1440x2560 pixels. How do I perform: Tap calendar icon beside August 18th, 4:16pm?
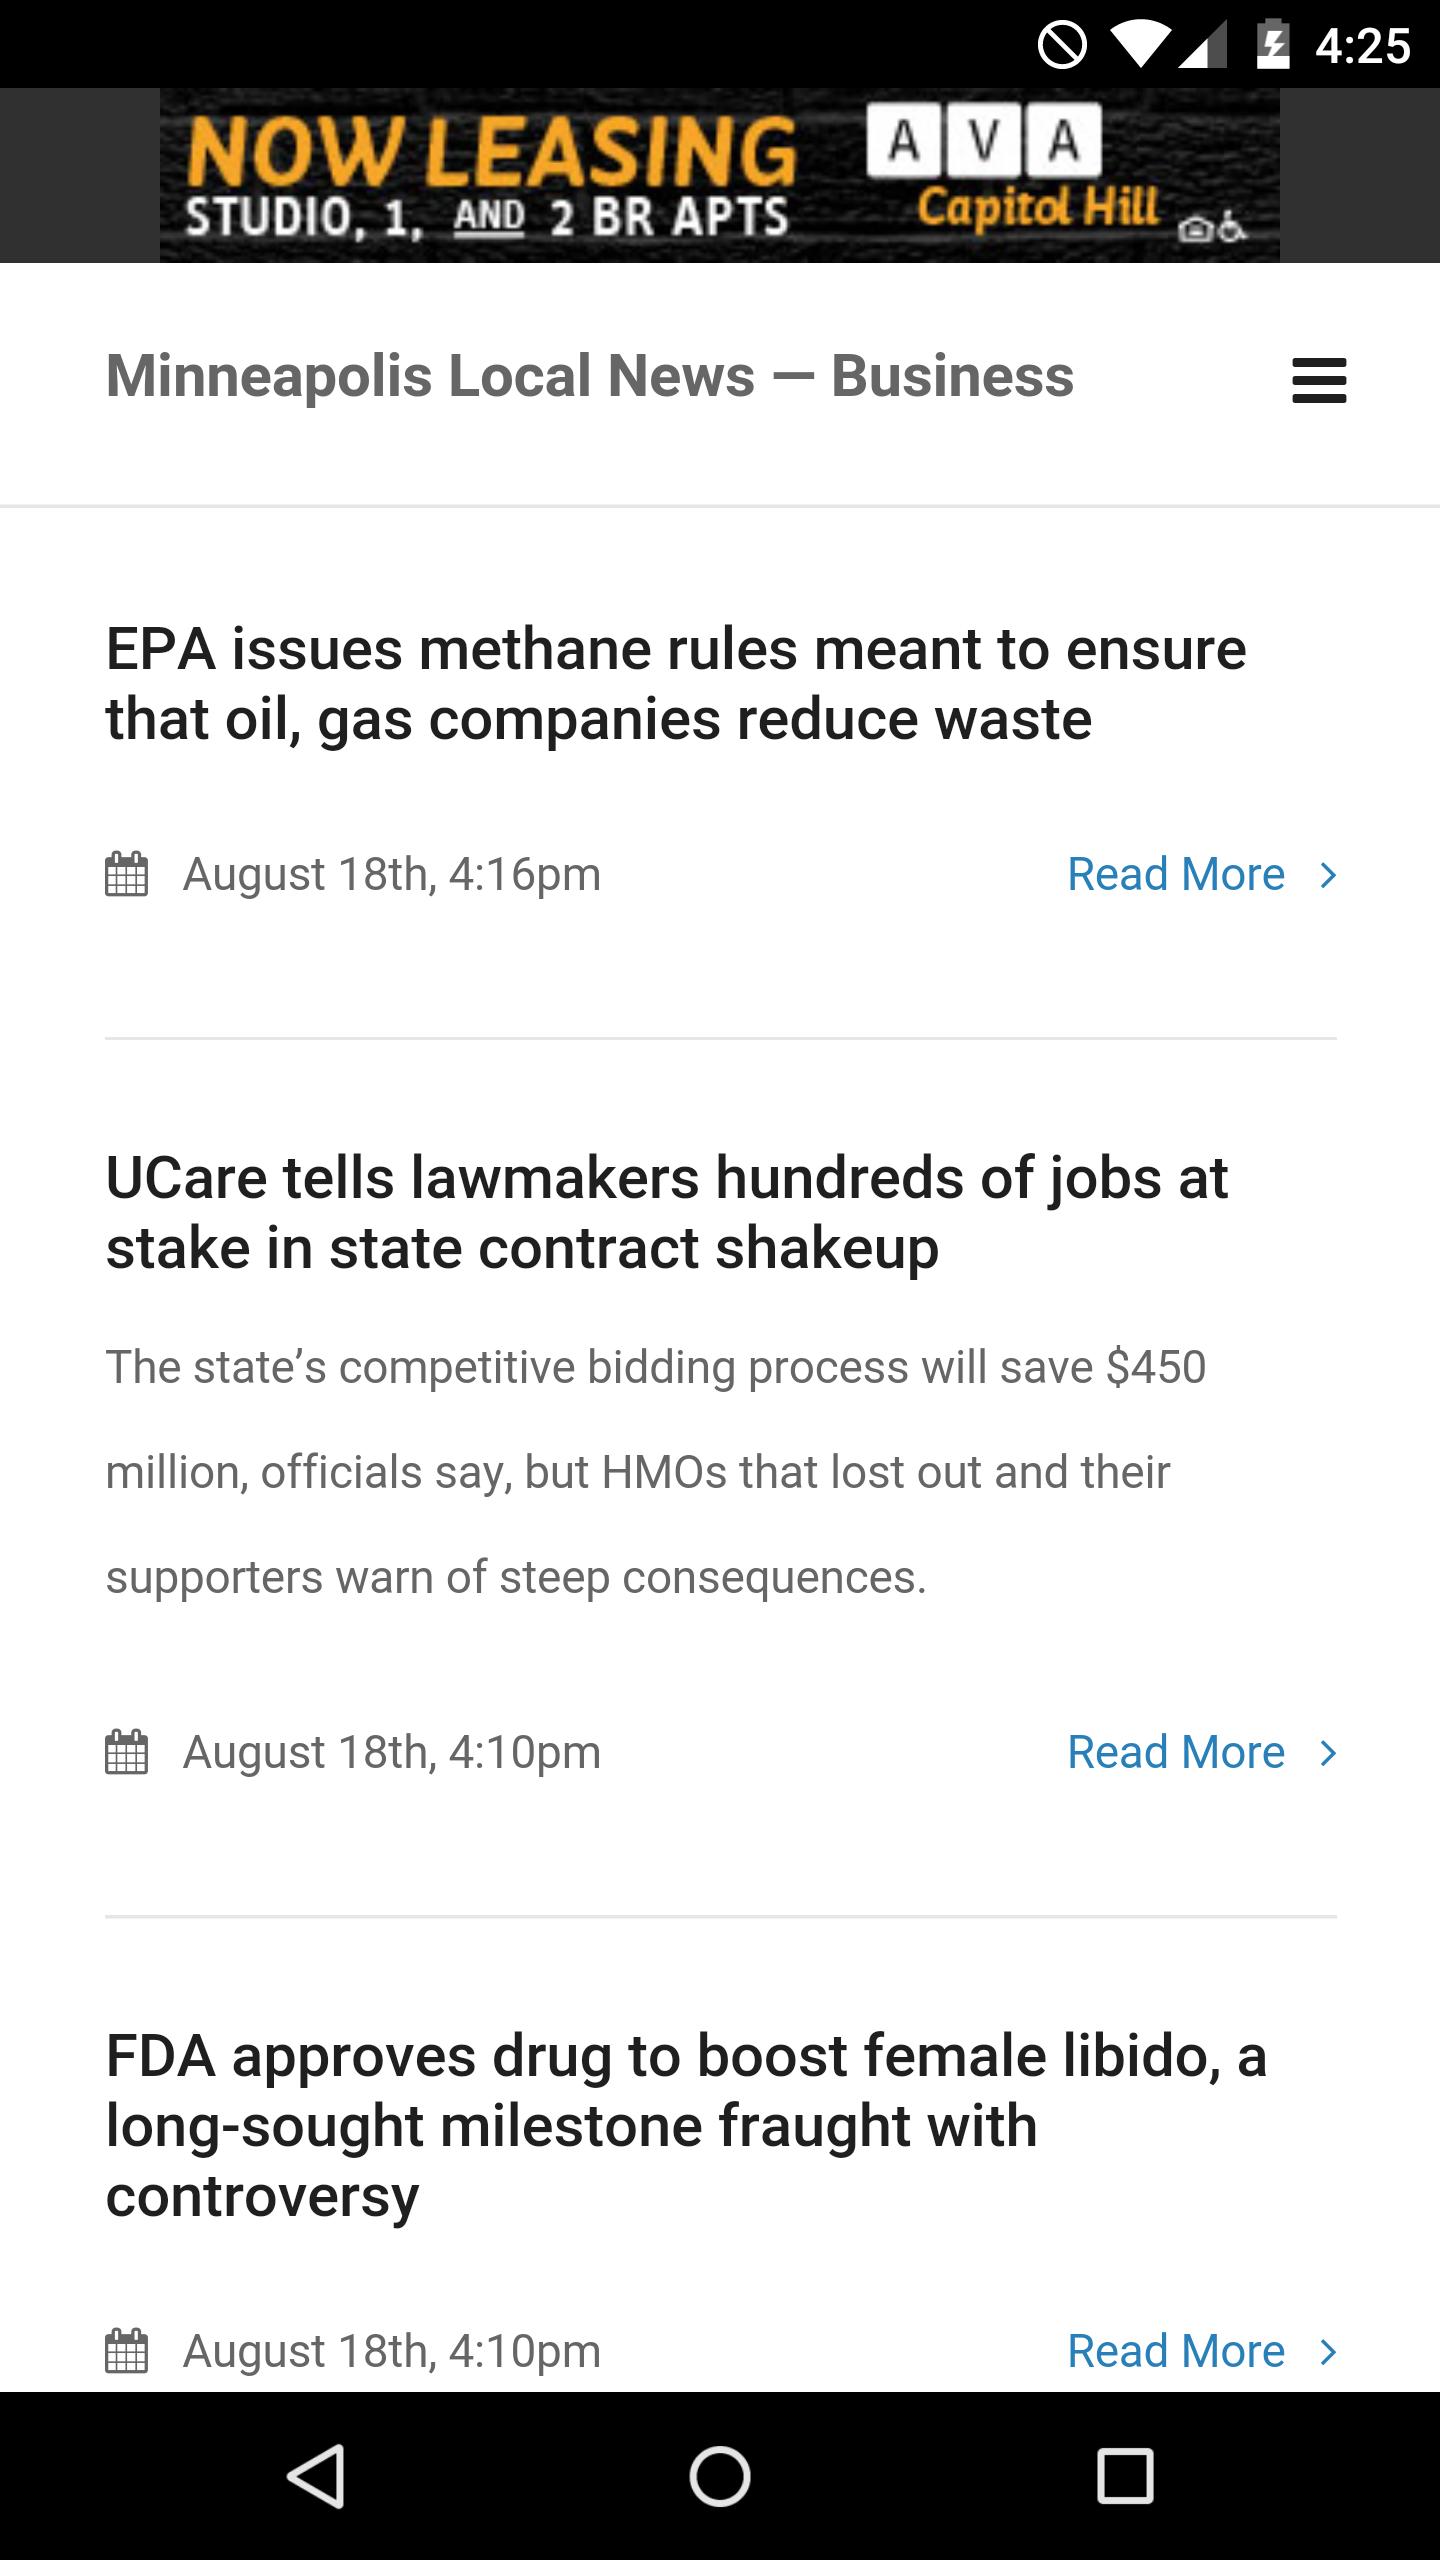tap(127, 874)
